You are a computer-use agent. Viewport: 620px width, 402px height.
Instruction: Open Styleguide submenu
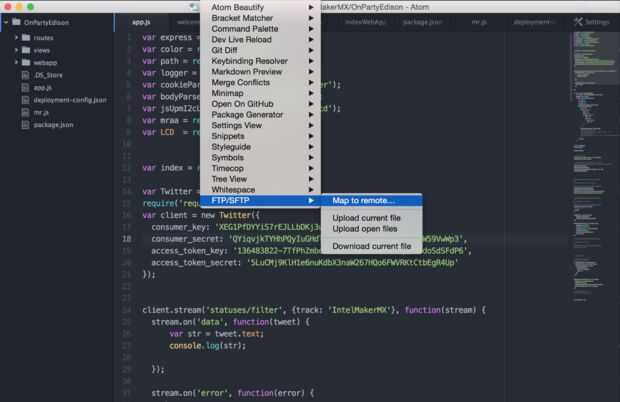(x=260, y=147)
